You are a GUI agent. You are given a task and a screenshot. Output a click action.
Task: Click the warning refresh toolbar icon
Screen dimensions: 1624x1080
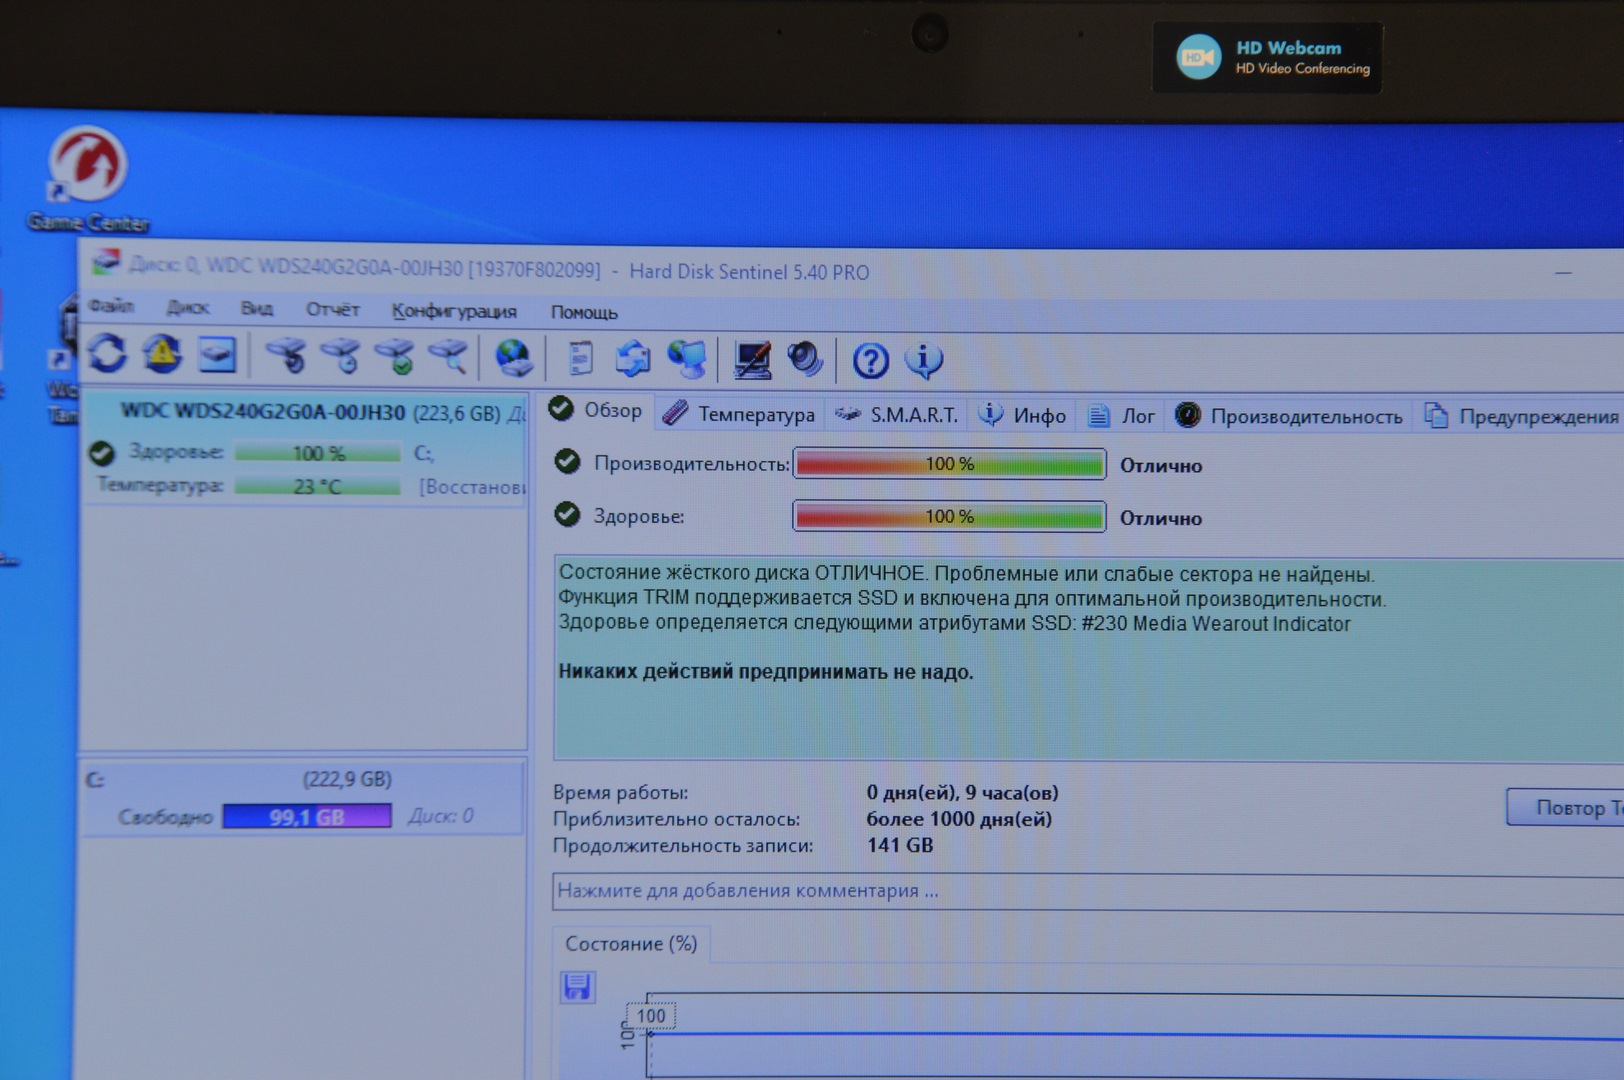coord(162,354)
